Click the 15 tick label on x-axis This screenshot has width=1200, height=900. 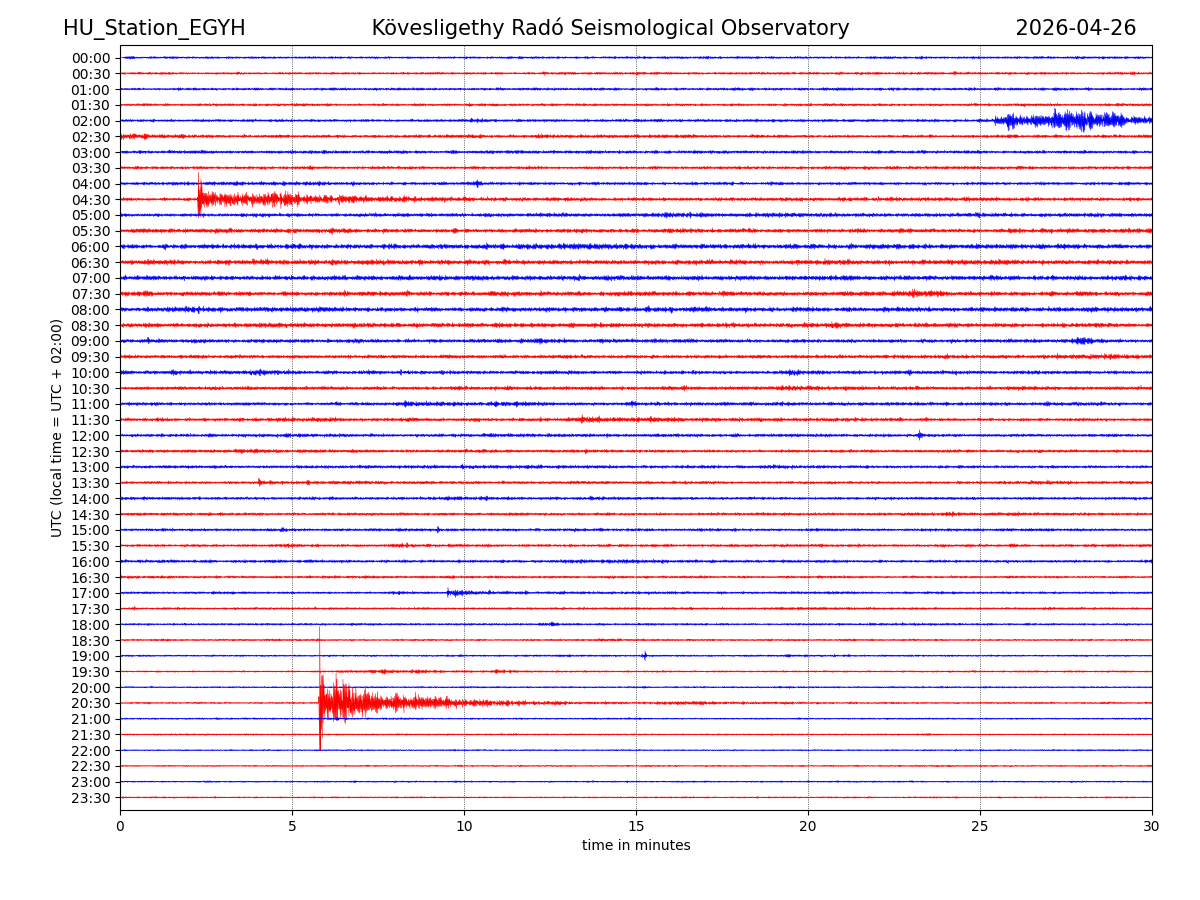pyautogui.click(x=636, y=826)
